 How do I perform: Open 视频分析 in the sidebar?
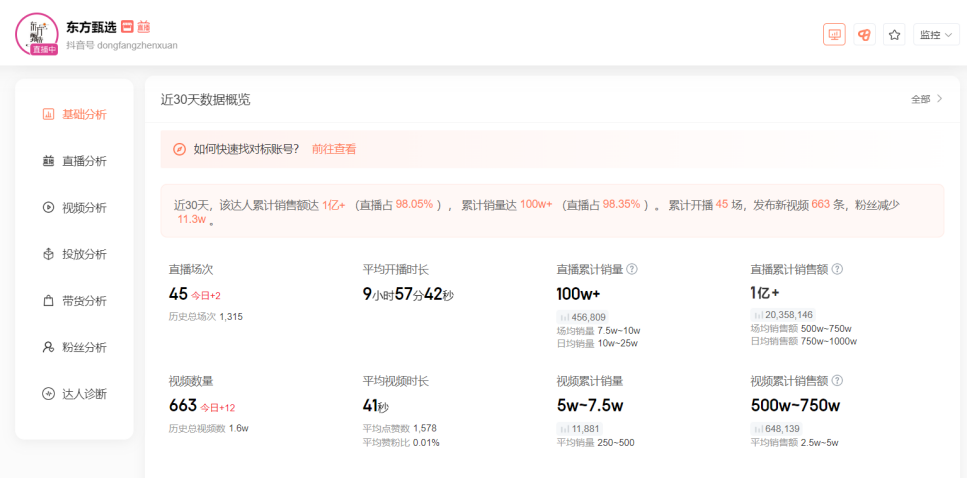[x=74, y=208]
